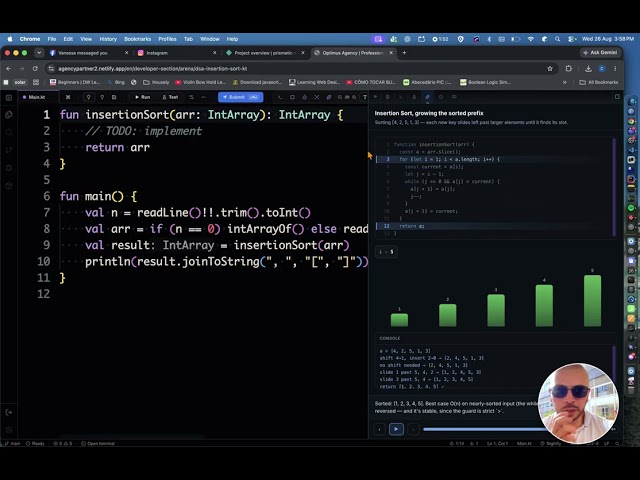Screen dimensions: 640x480
Task: Click the Wi-Fi icon in menu bar
Action: (531, 39)
